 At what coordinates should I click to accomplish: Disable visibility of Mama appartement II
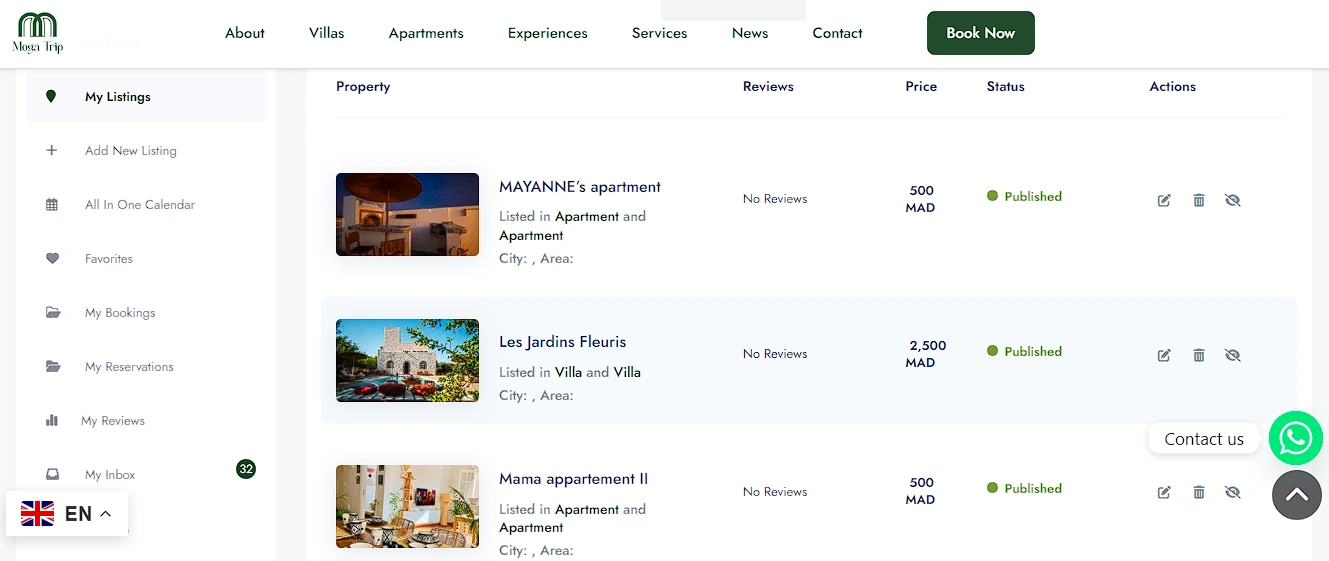(x=1232, y=492)
